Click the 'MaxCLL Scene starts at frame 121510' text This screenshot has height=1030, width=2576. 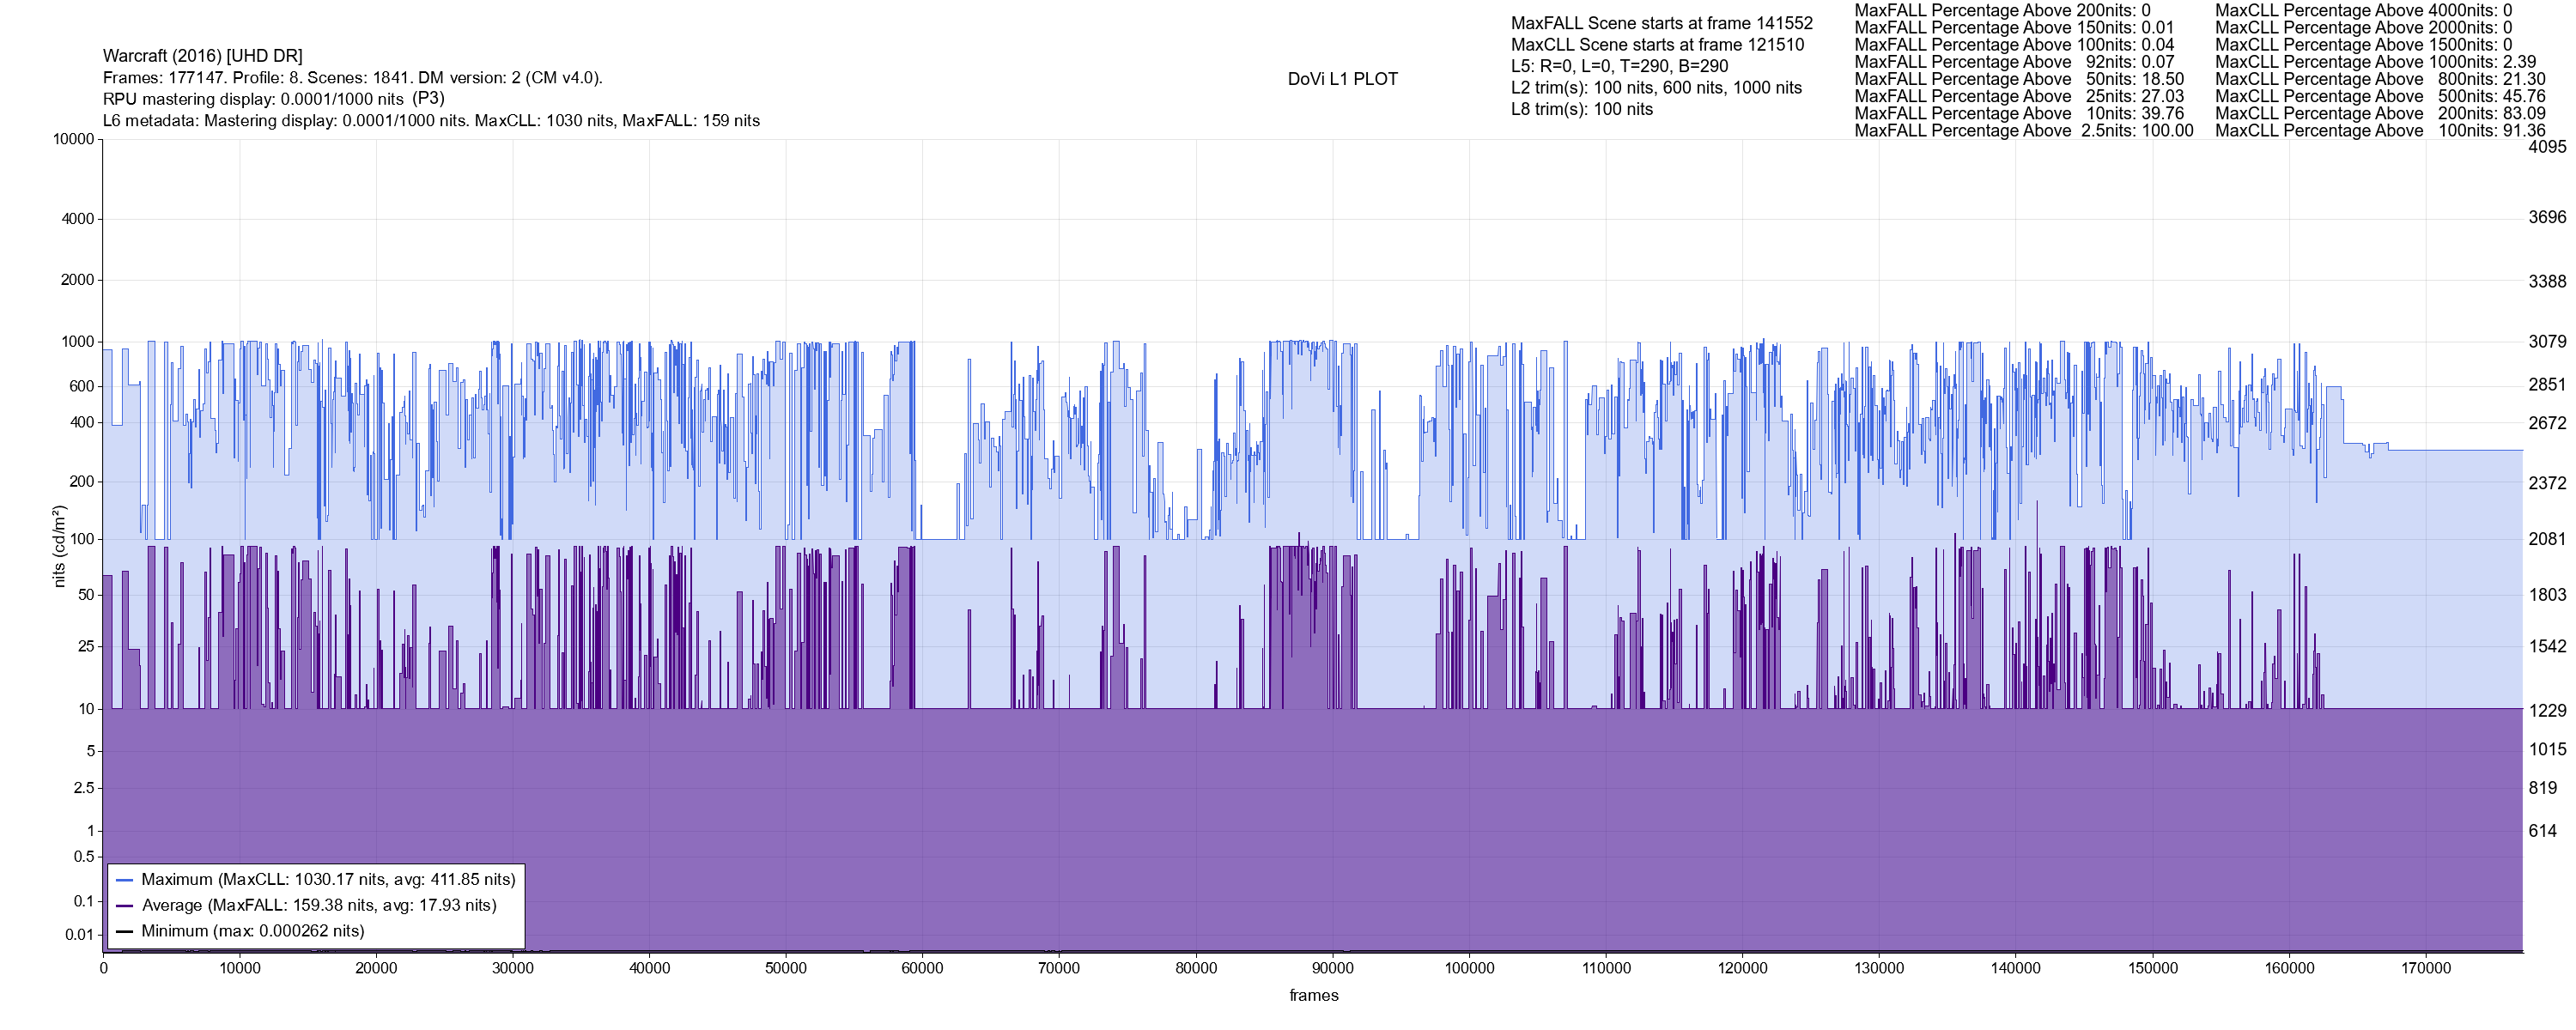coord(1657,45)
